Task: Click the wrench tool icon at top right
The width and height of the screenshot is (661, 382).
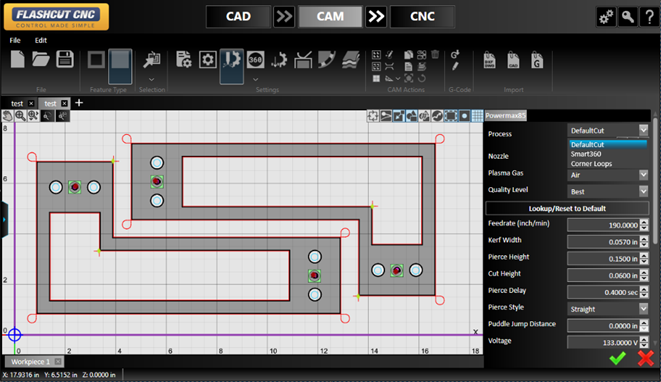Action: coord(628,17)
